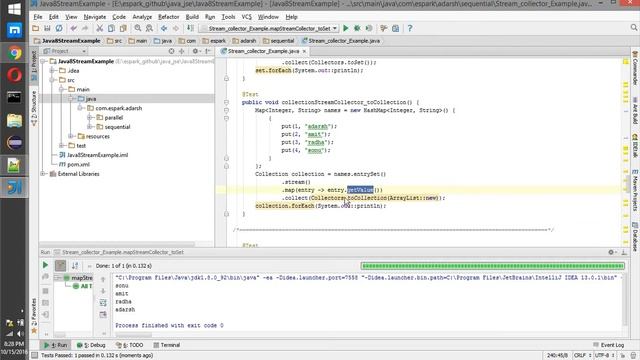Click Scroll from Source icon in Project panel
The height and width of the screenshot is (360, 640).
(171, 51)
